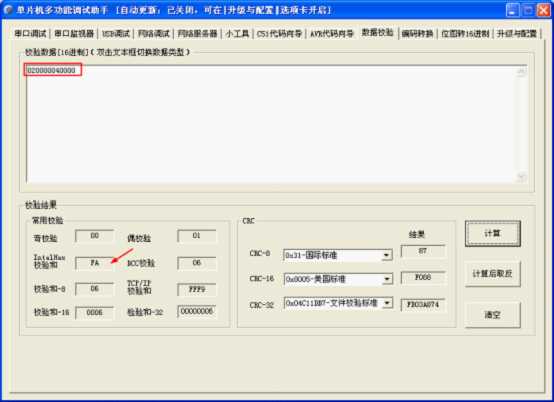Switch to the C51代码向导 tab
The width and height of the screenshot is (554, 402).
coord(279,34)
